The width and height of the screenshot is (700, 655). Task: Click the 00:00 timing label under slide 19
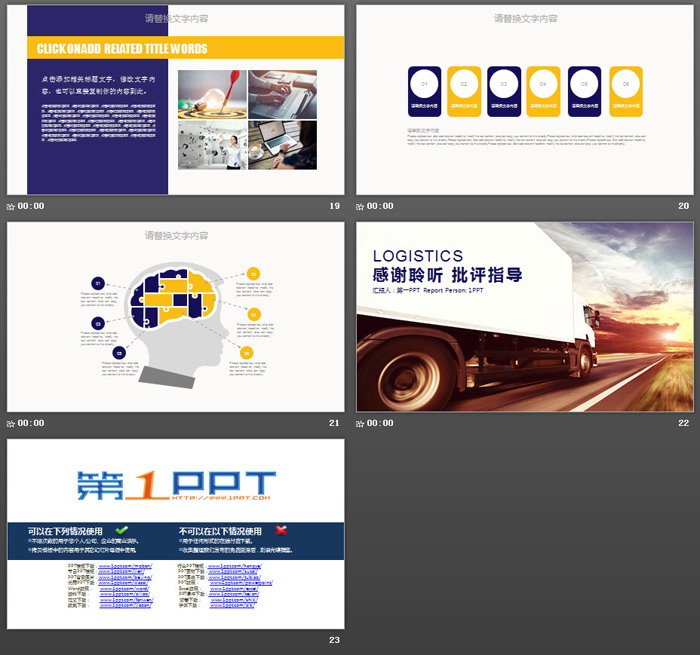31,206
